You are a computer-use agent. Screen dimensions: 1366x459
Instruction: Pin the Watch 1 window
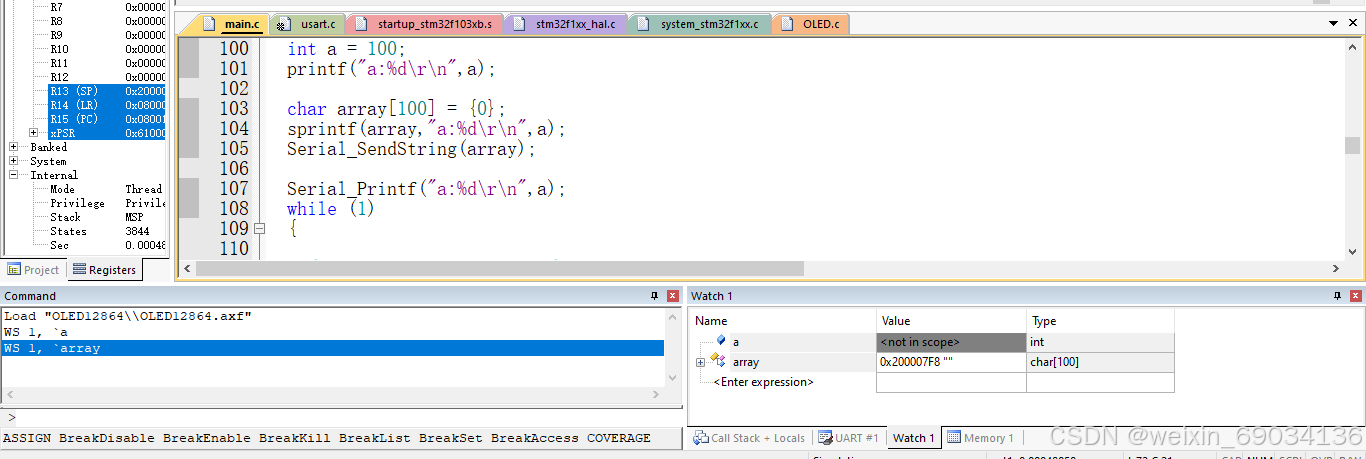click(x=1338, y=296)
